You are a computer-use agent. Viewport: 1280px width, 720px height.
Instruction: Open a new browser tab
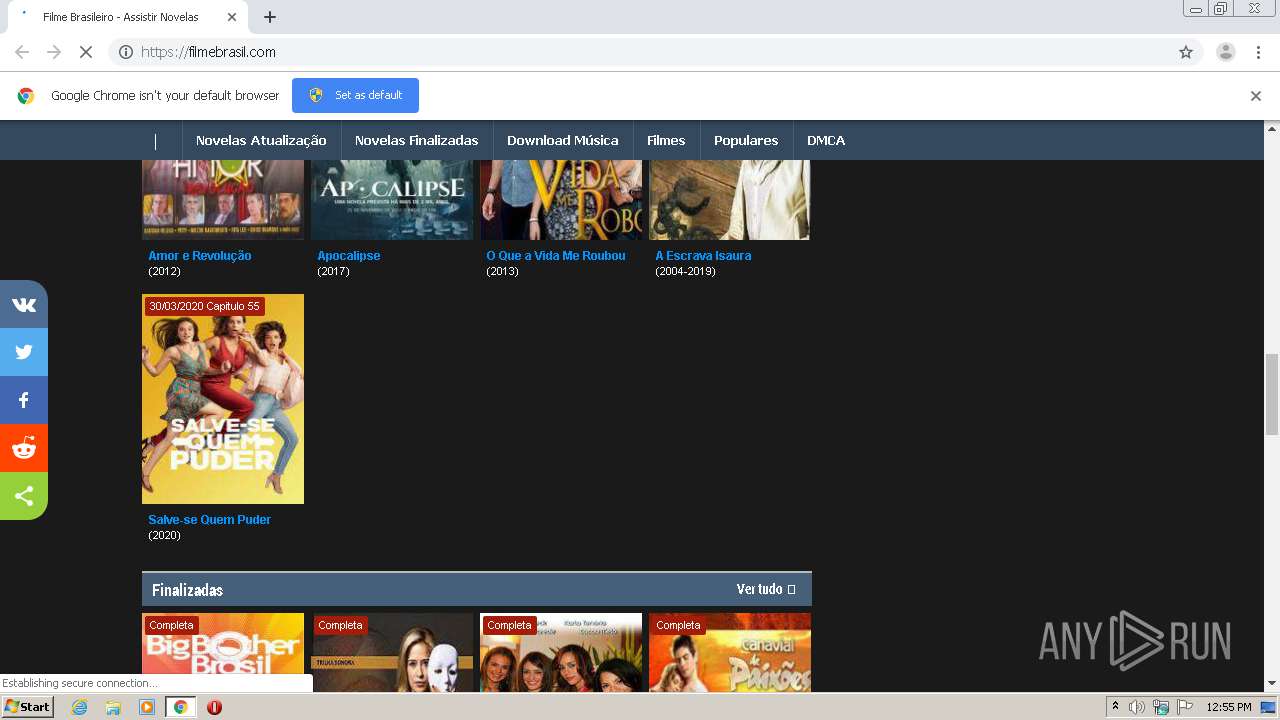pos(270,17)
